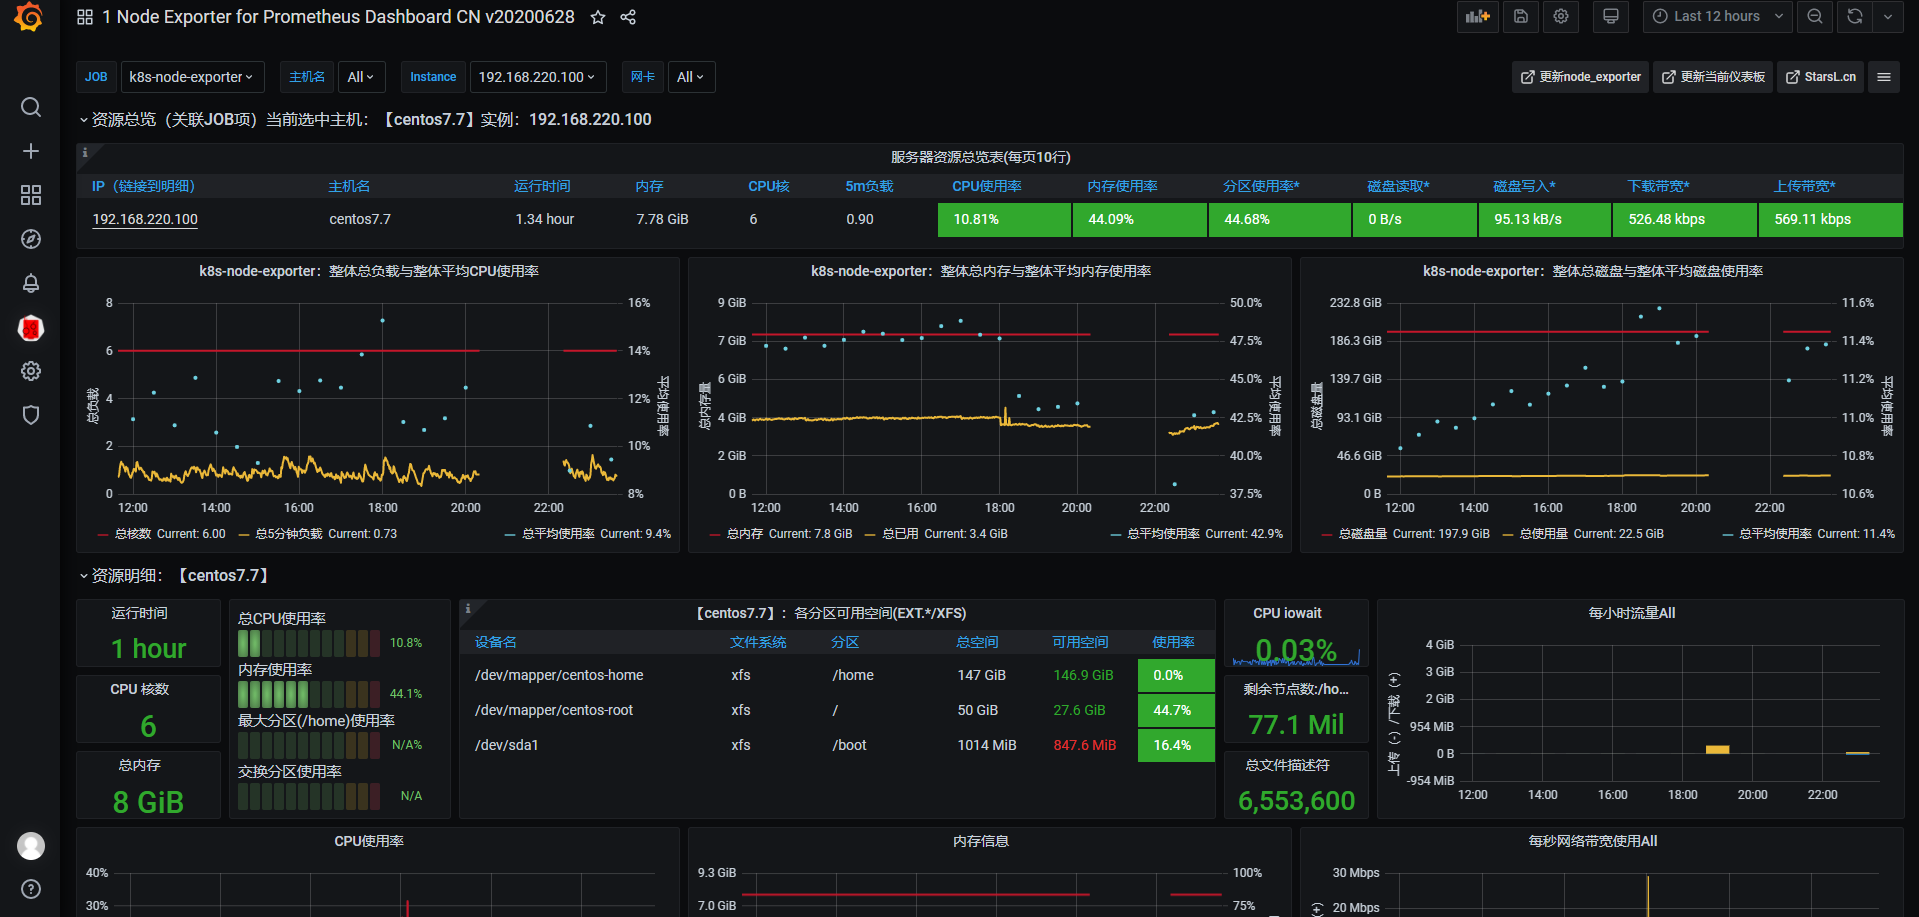This screenshot has width=1919, height=917.
Task: Open the 整体总负载与整体平均CPU使用率 panel title menu
Action: coord(369,271)
